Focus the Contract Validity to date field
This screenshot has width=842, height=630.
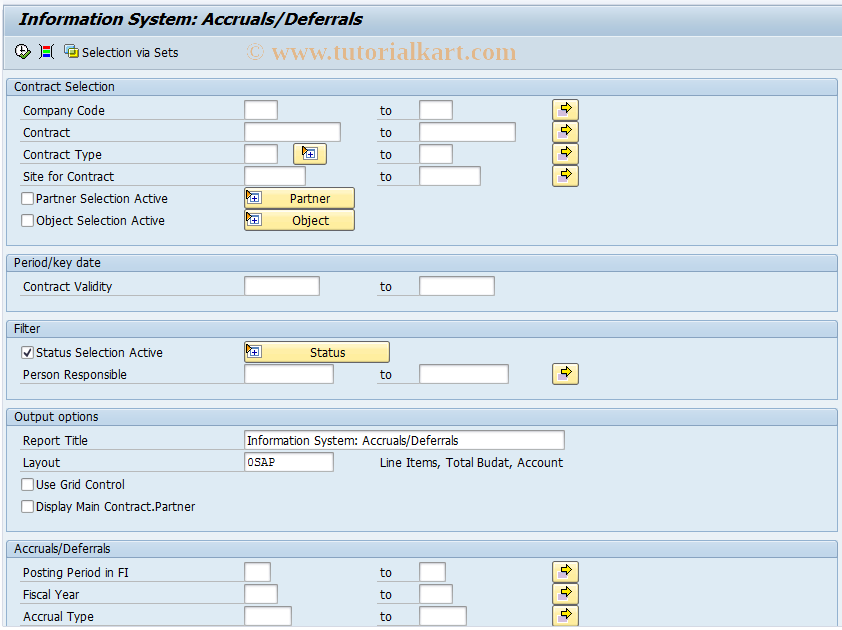pyautogui.click(x=457, y=286)
